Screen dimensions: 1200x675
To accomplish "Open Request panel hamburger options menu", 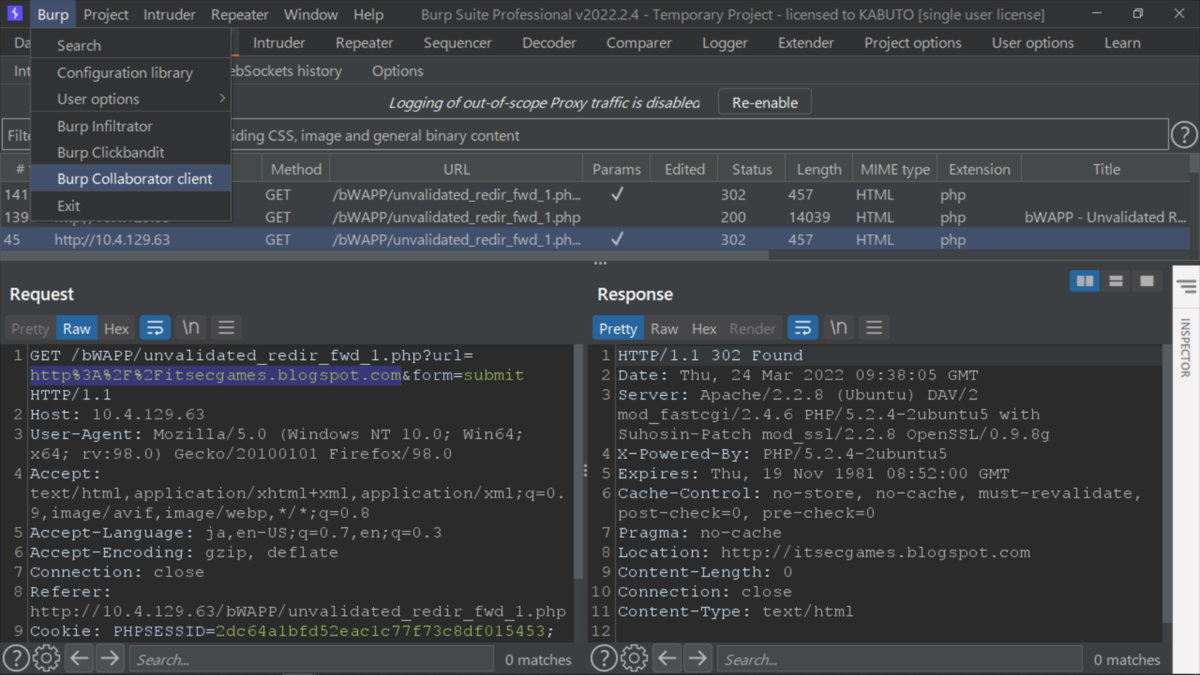I will point(226,328).
